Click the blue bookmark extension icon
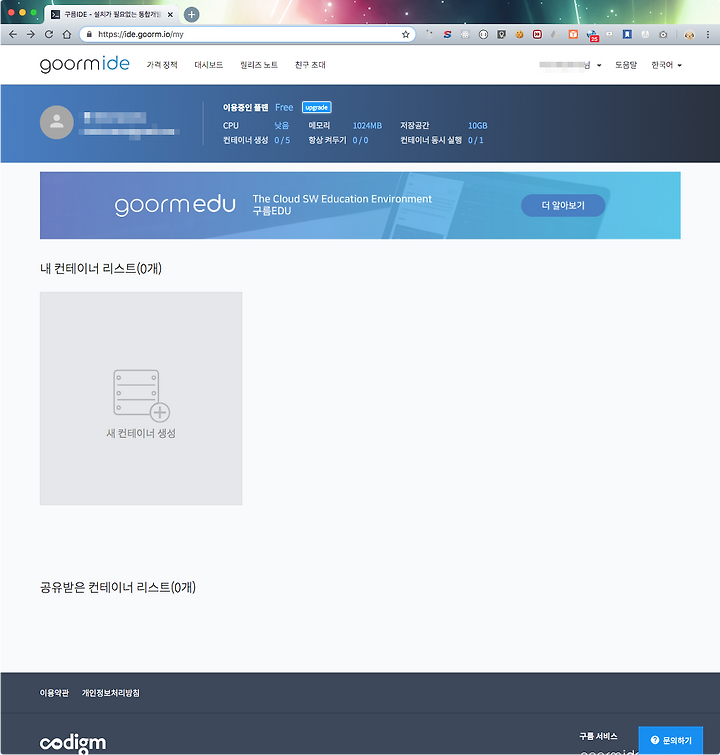Screen dimensions: 720x755 (x=627, y=34)
